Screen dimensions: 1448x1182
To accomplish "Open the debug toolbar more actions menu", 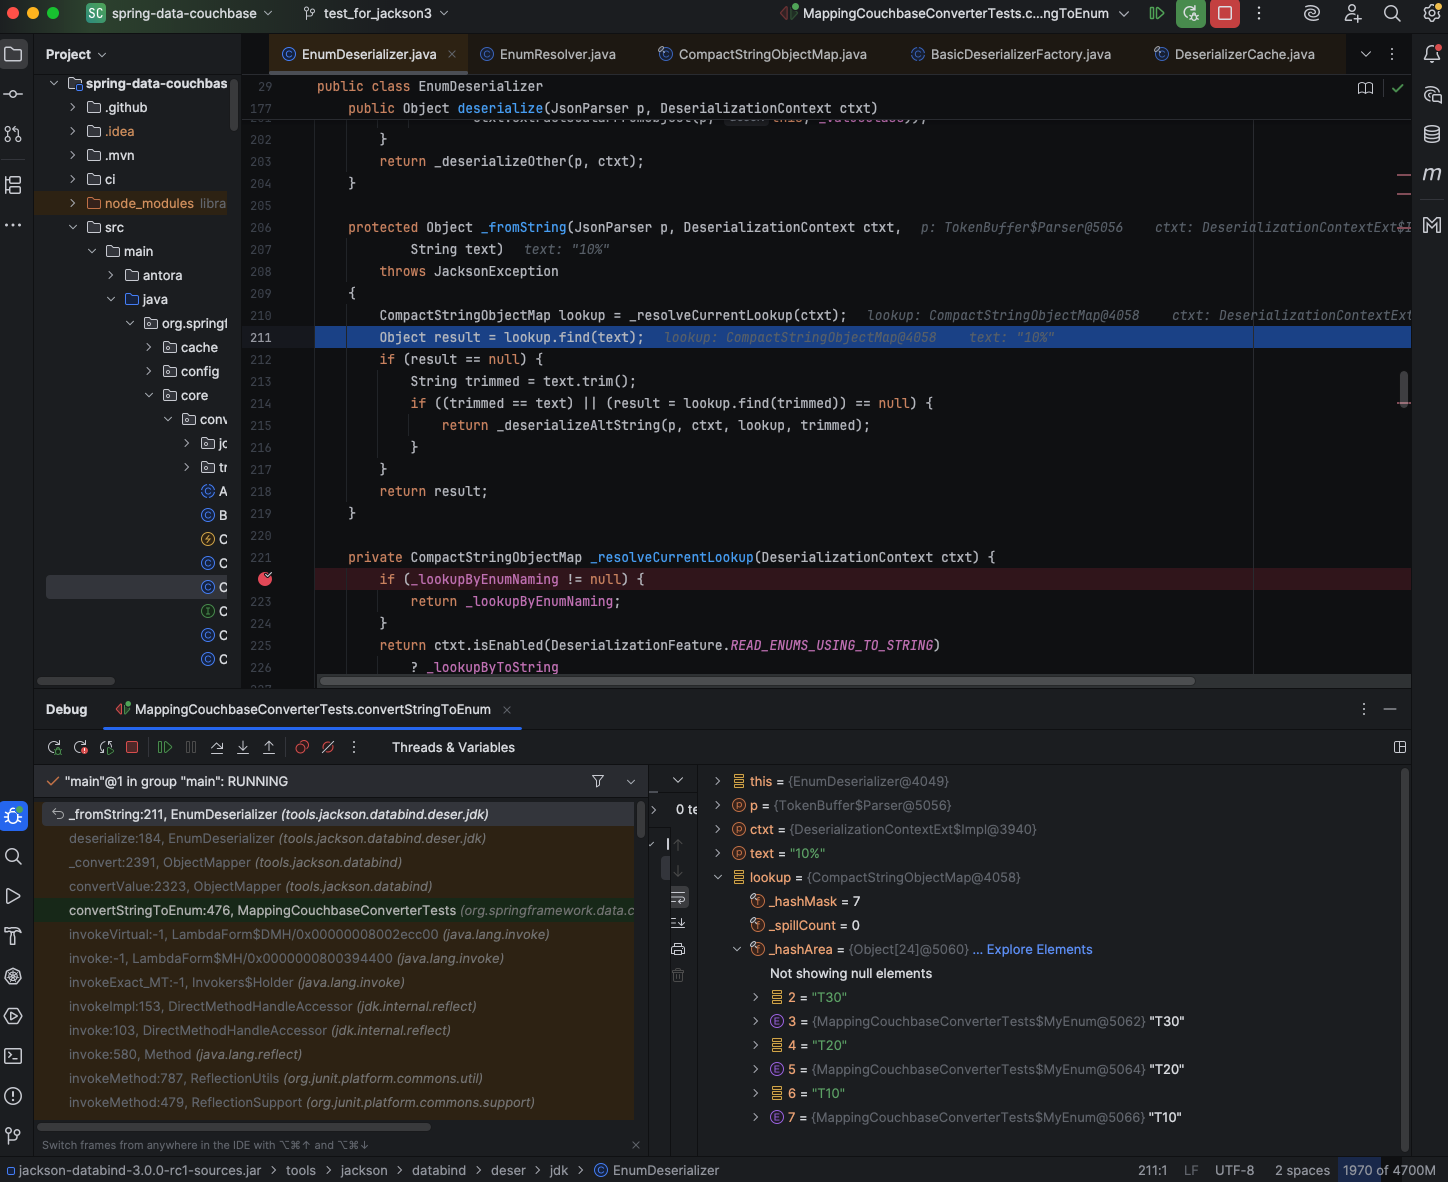I will pyautogui.click(x=354, y=747).
